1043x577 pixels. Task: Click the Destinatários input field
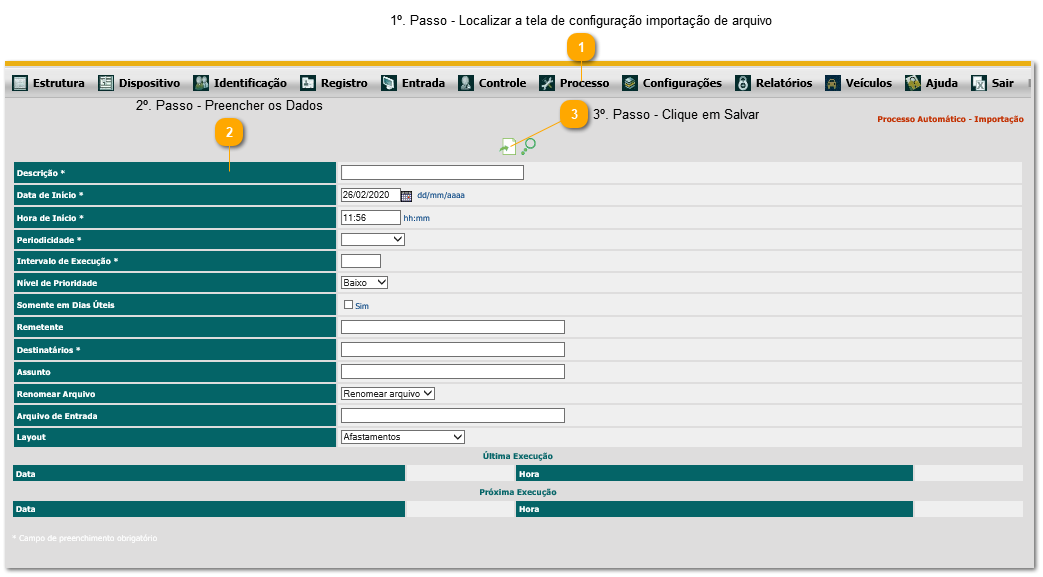(452, 349)
